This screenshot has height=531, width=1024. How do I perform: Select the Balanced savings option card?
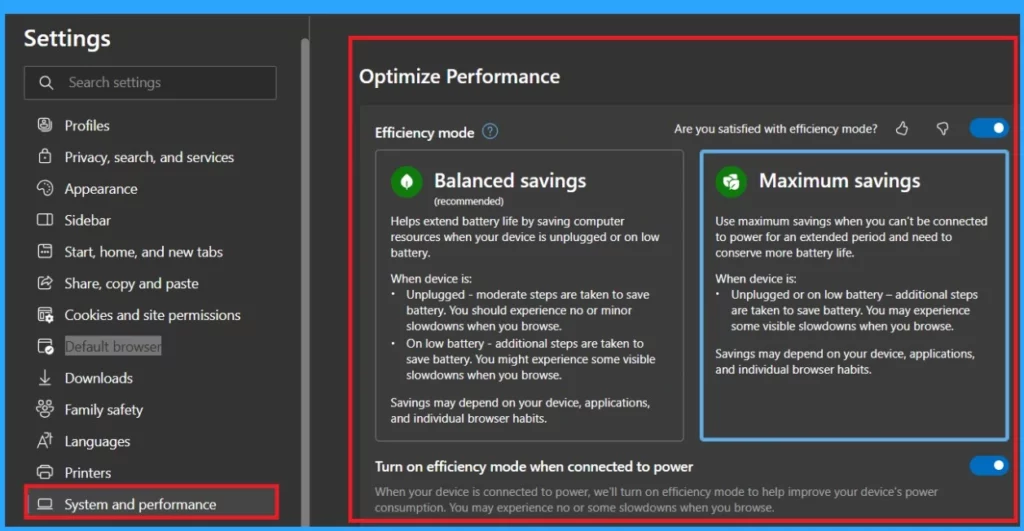529,295
